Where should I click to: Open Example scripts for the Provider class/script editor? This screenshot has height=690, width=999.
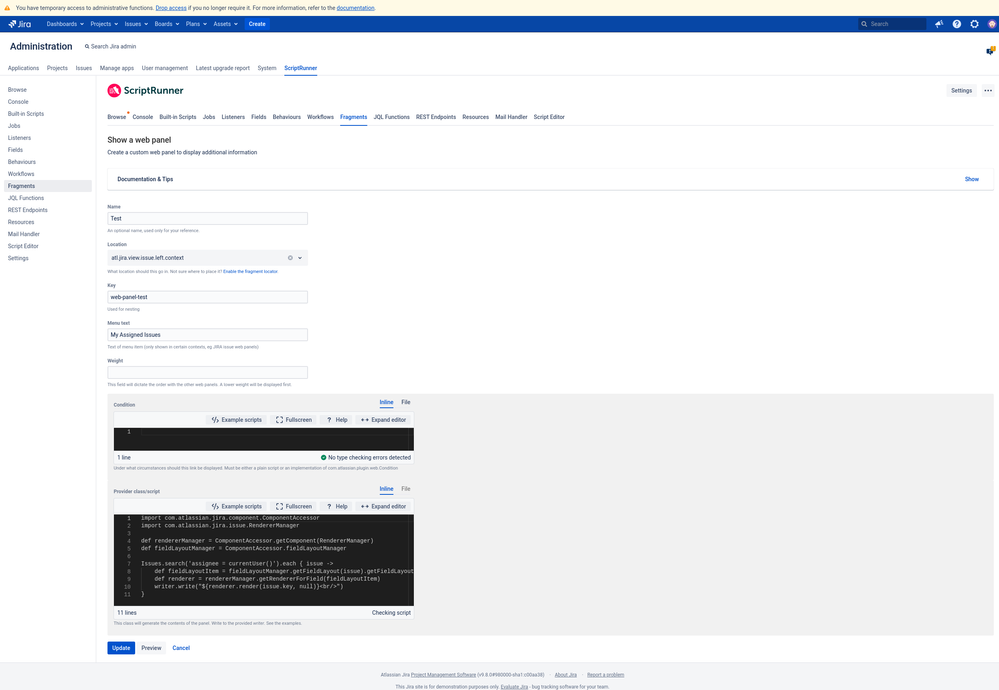pos(236,506)
